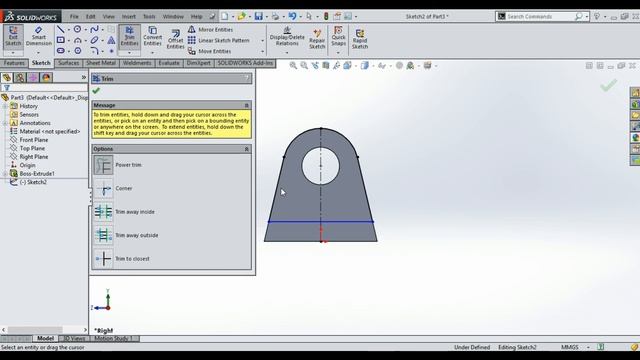
Task: Click the New document icon
Action: coord(225,16)
